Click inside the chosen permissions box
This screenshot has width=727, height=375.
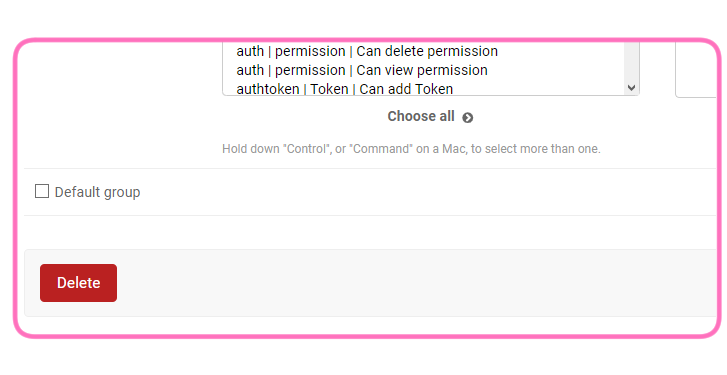696,70
